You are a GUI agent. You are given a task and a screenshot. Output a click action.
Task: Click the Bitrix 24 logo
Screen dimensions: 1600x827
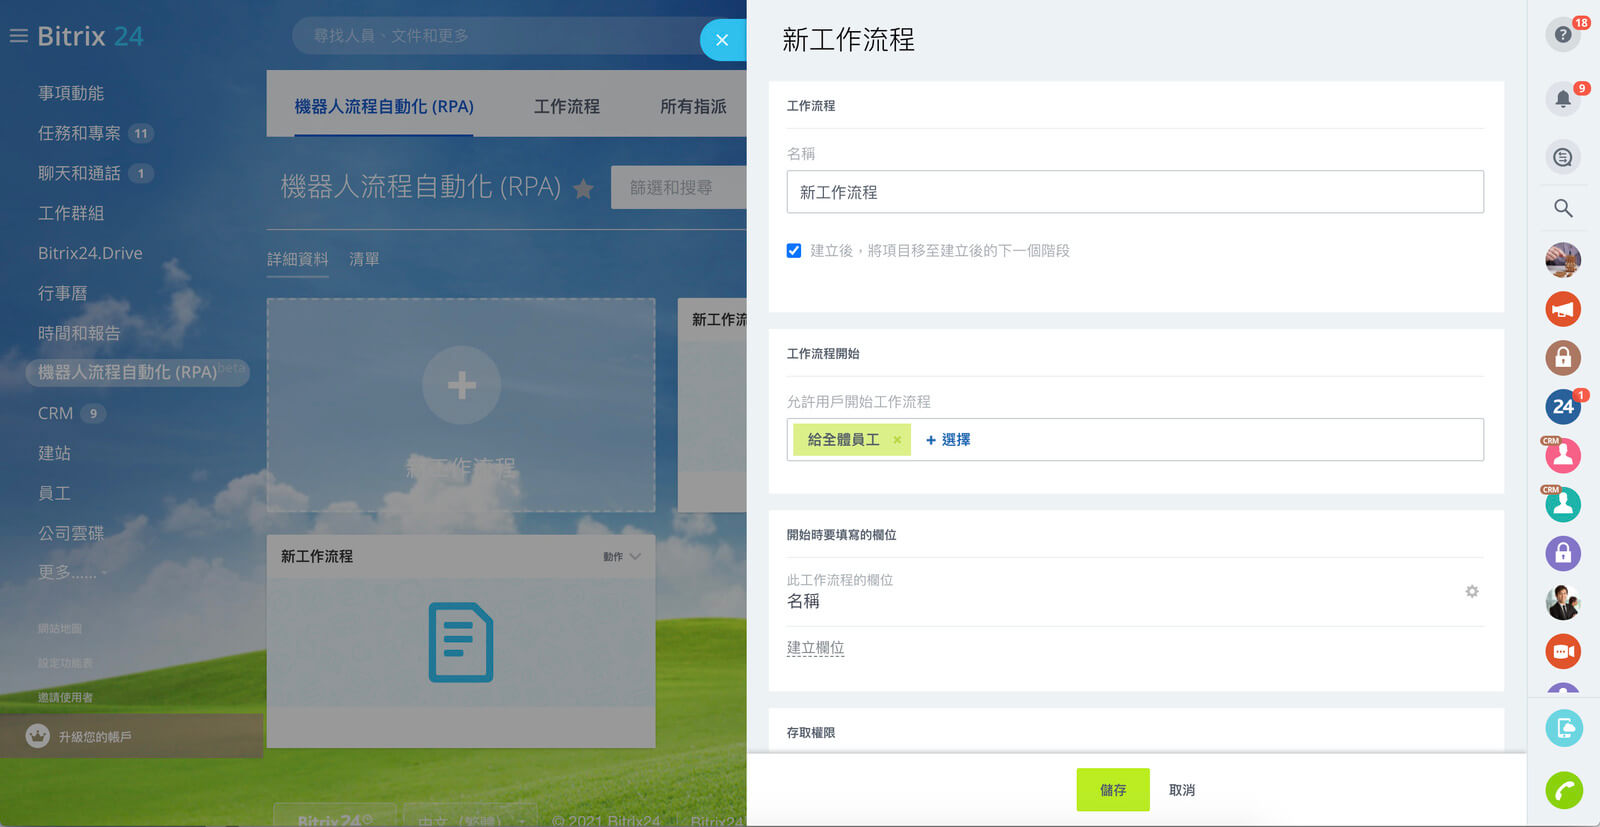(x=90, y=36)
